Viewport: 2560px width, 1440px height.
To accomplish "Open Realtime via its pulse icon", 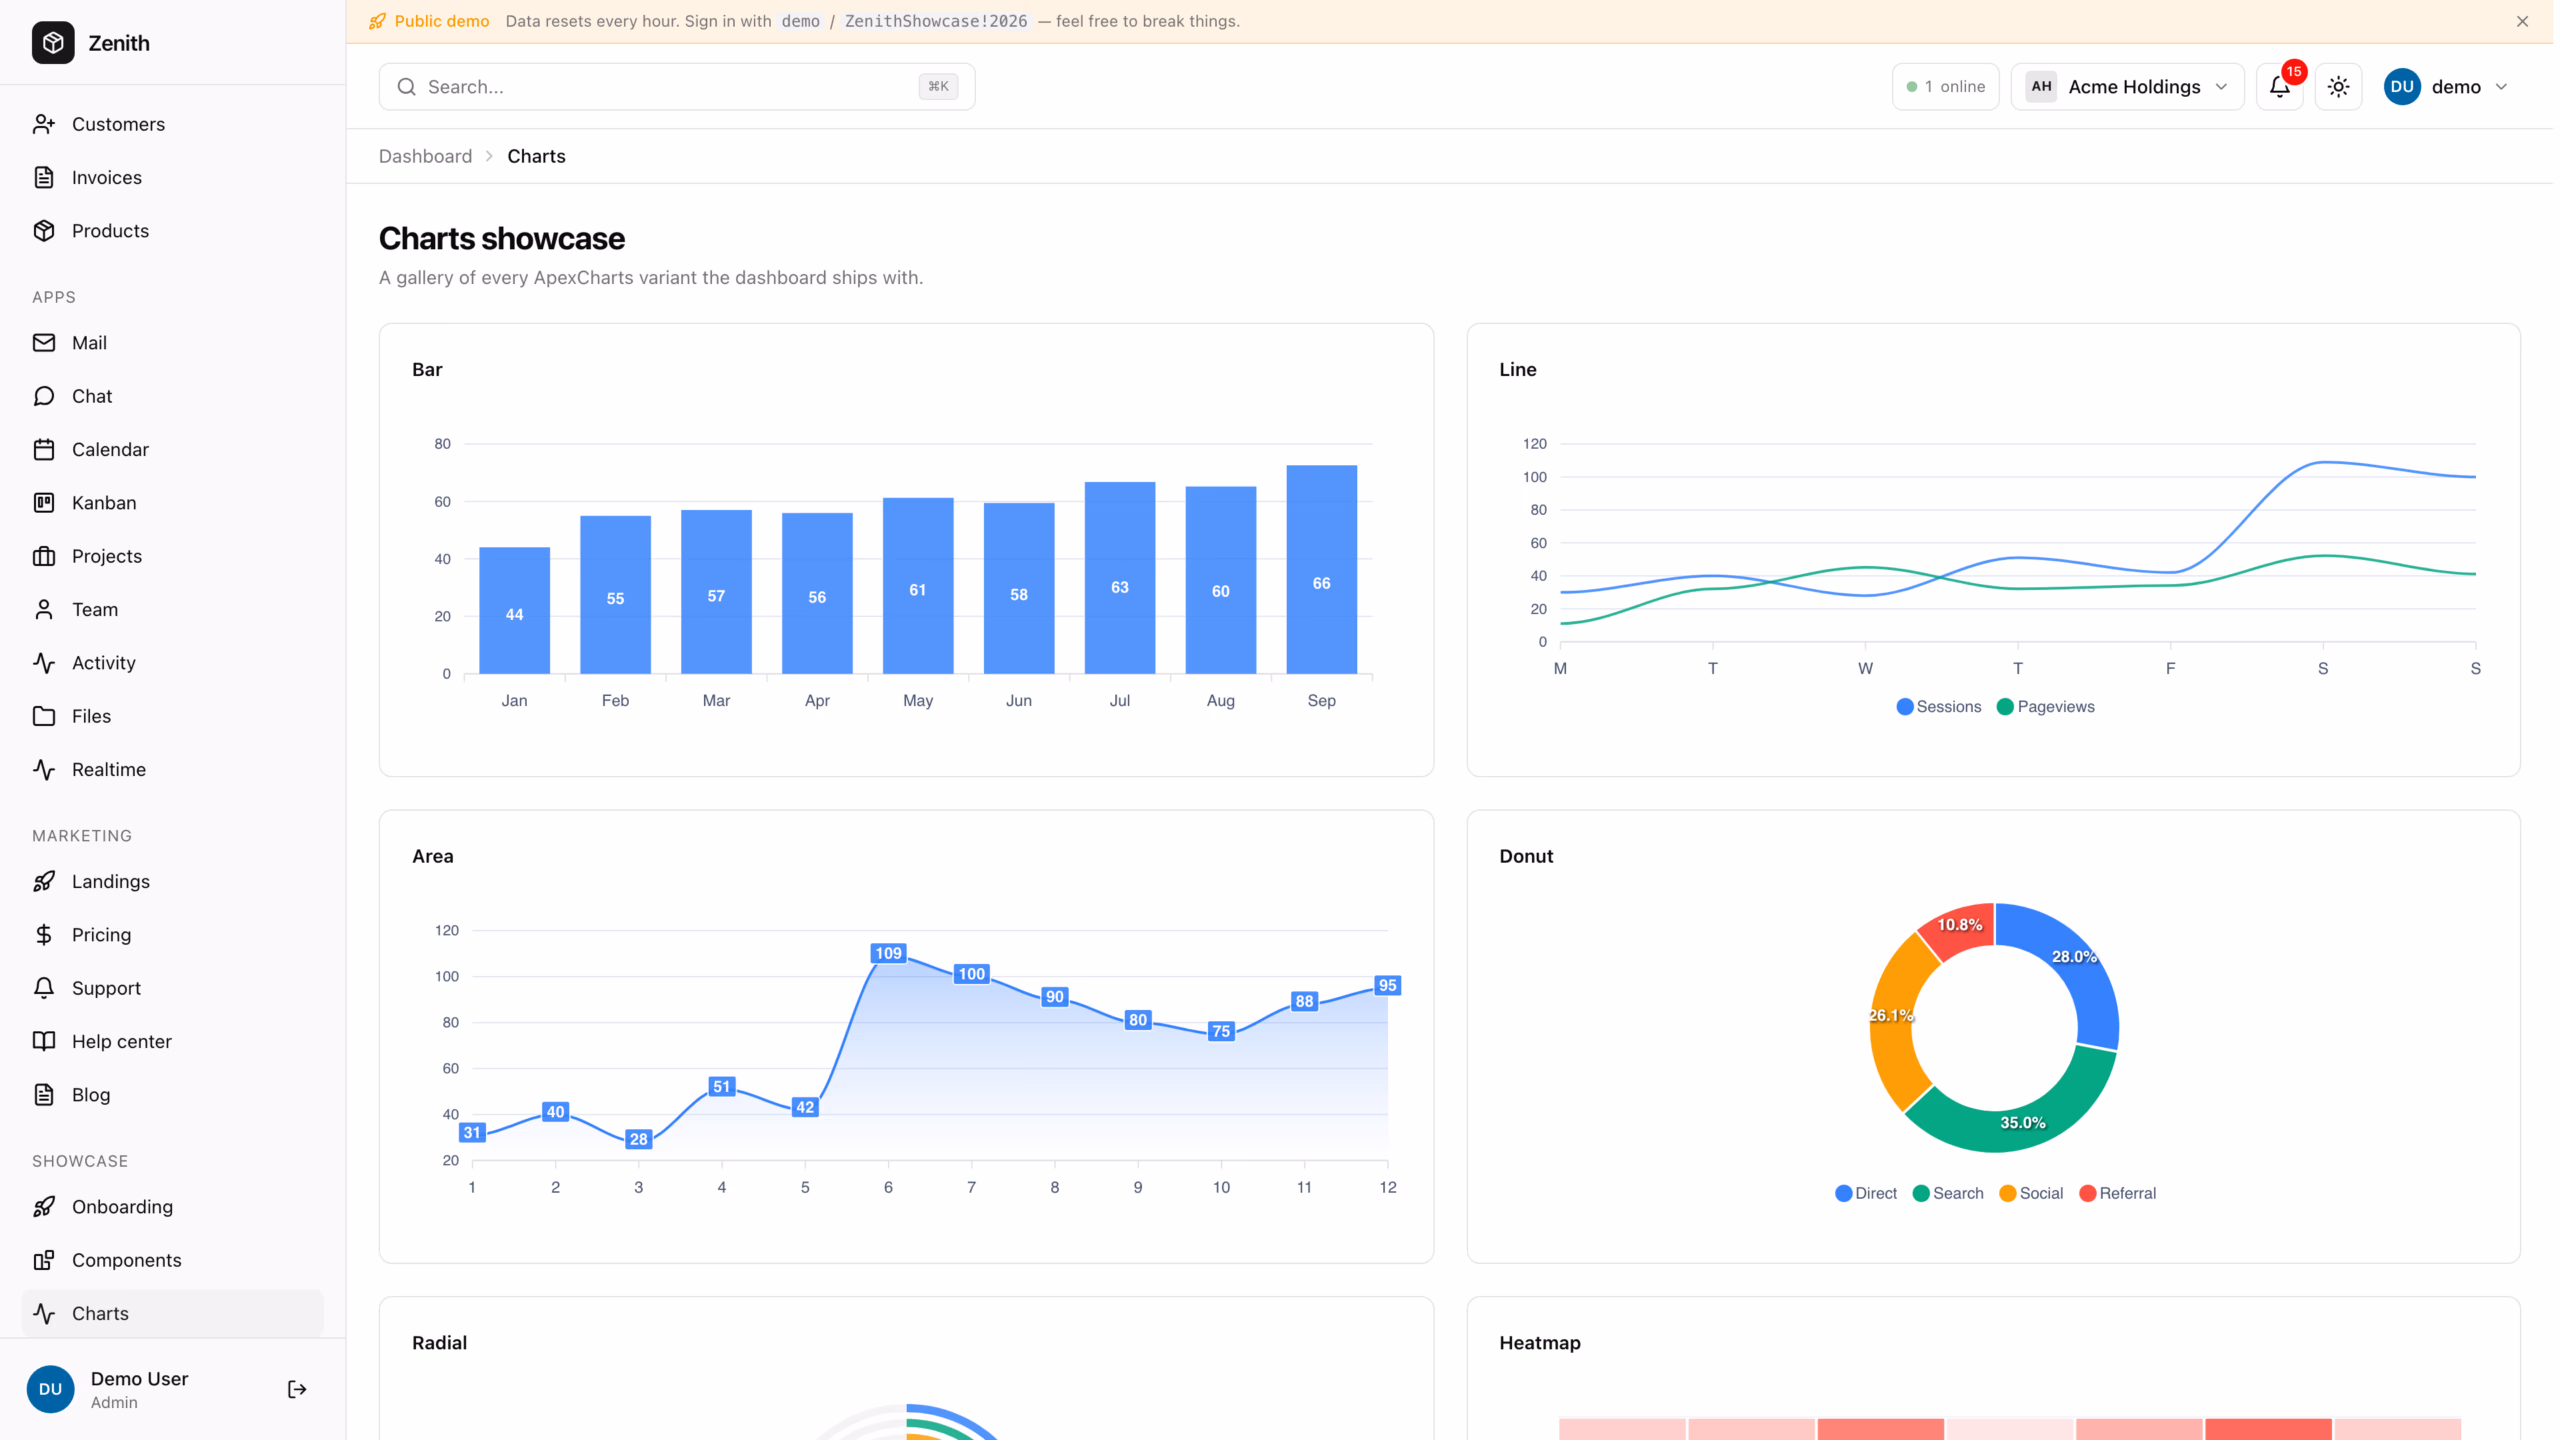I will tap(44, 770).
